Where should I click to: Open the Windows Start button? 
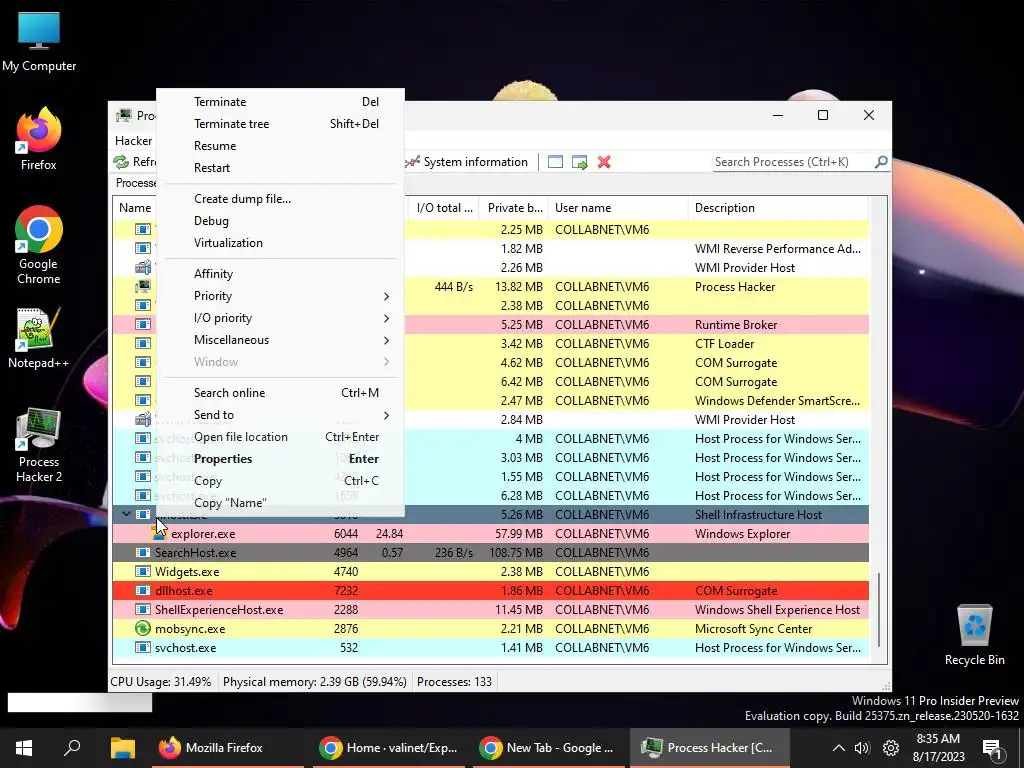click(x=24, y=748)
